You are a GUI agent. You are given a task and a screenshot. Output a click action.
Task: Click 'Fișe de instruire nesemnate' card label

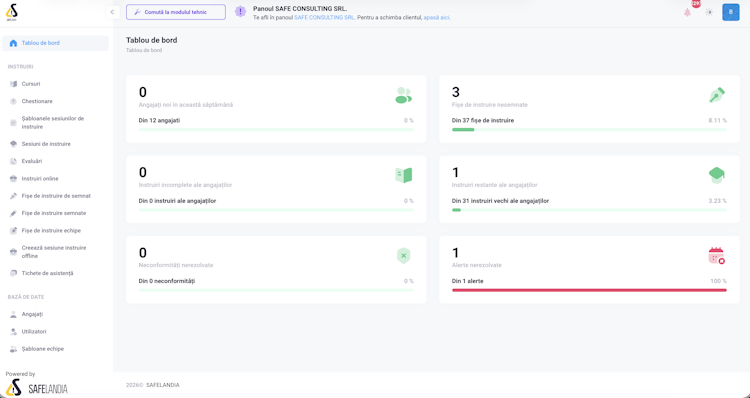[x=490, y=105]
